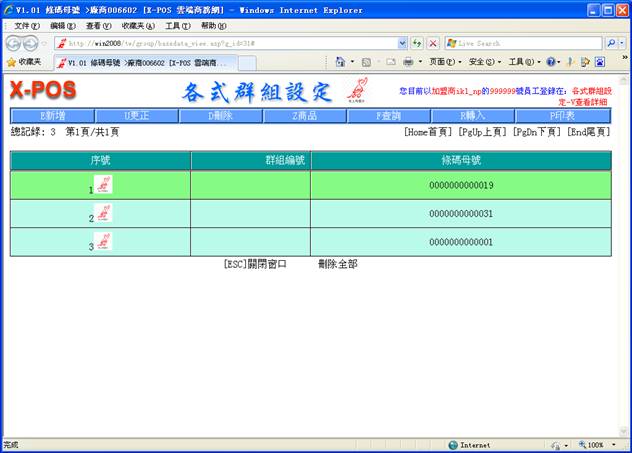Open the 文件(F) menu
The height and width of the screenshot is (453, 632).
coord(27,25)
